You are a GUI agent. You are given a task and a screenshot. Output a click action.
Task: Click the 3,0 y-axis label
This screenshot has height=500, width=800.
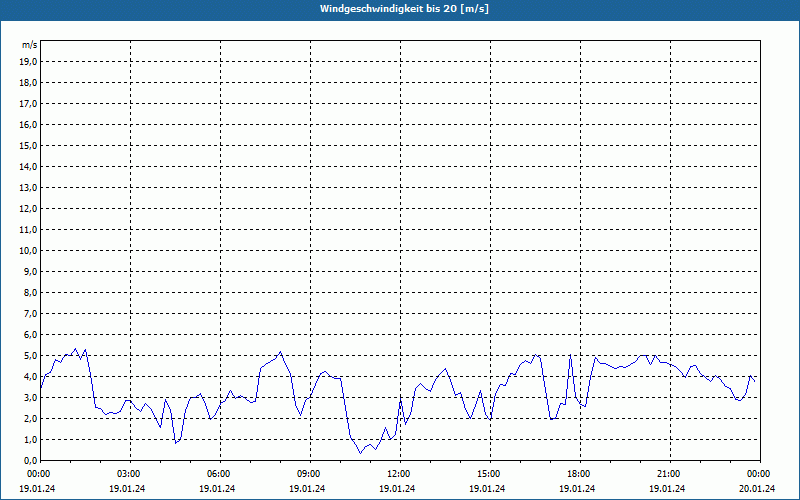pos(31,397)
